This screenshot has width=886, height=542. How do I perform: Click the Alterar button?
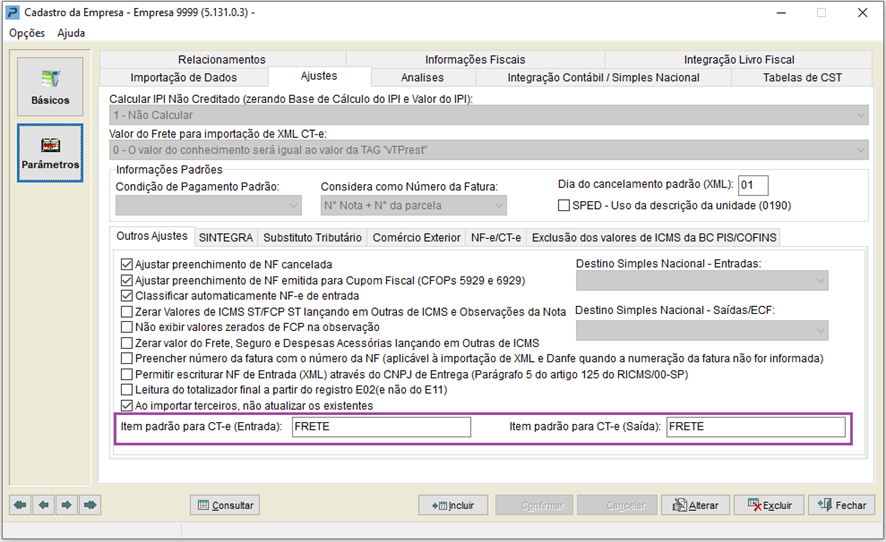click(x=696, y=505)
